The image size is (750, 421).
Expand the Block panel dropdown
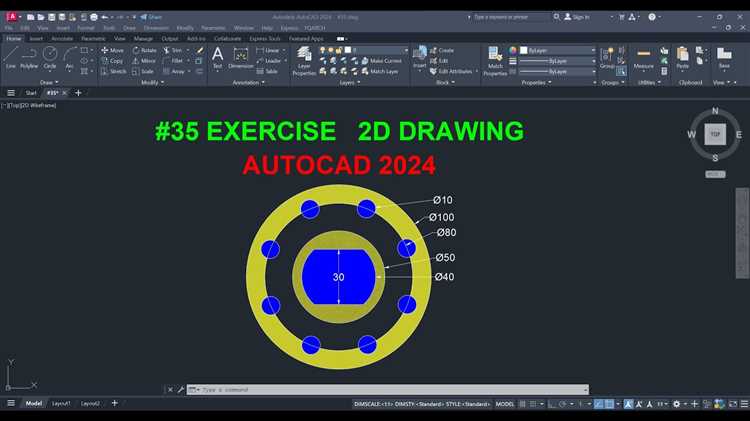pyautogui.click(x=445, y=82)
